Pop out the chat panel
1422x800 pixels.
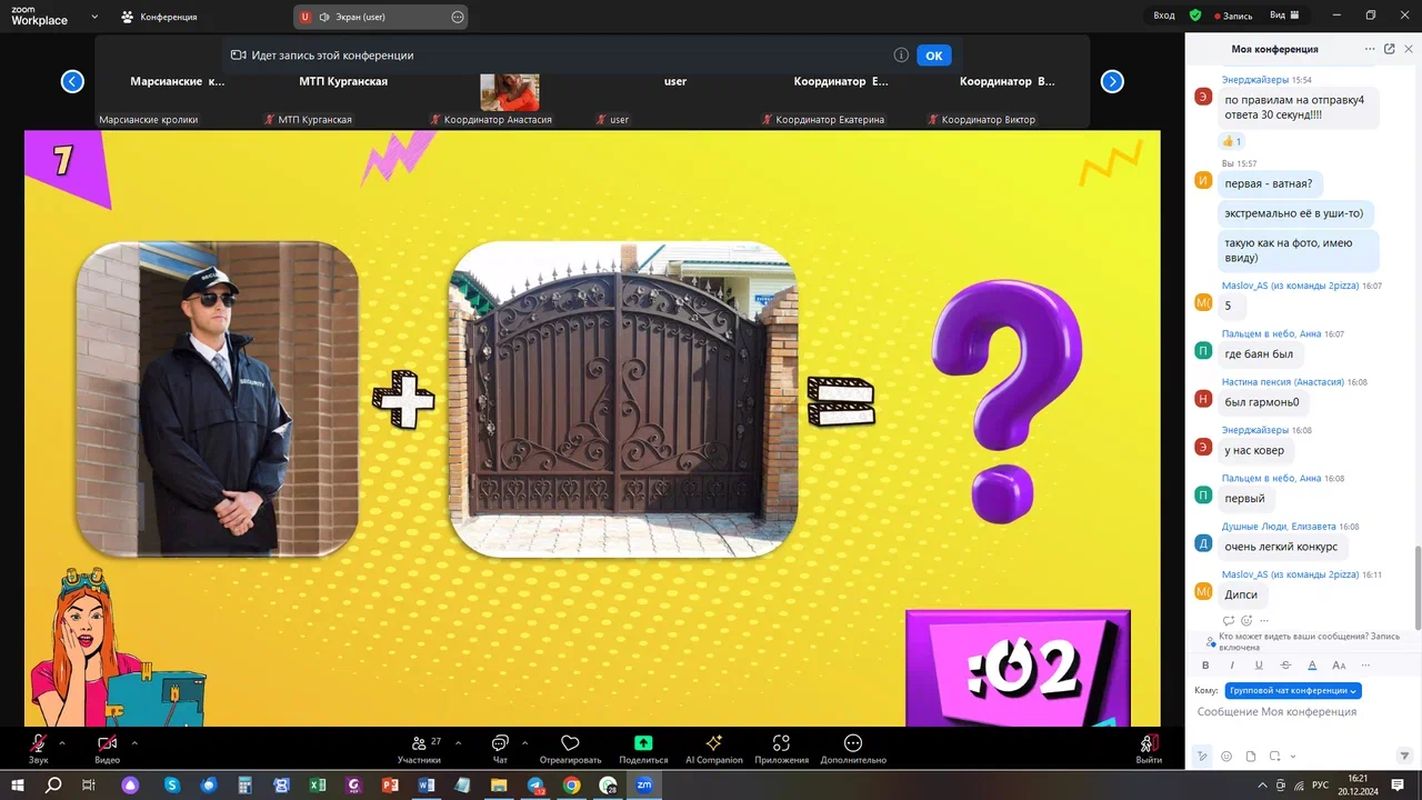[x=1389, y=49]
